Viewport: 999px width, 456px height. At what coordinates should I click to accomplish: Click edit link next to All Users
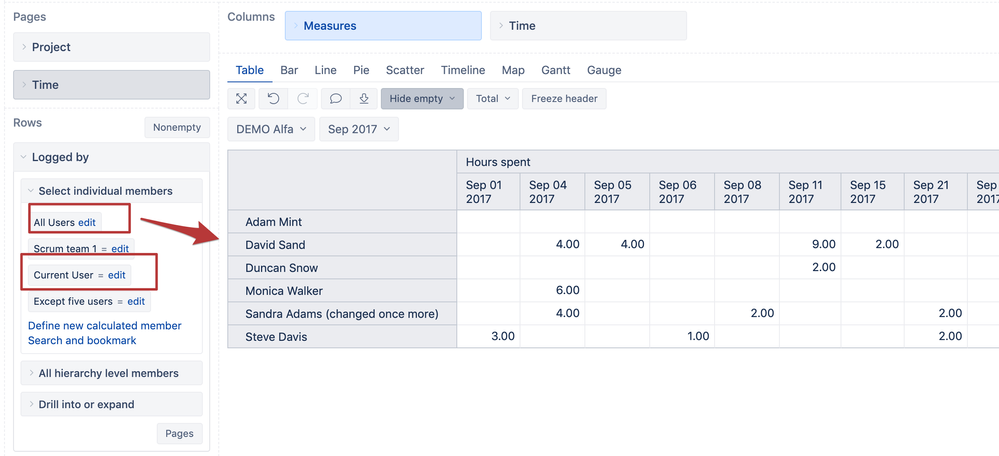pyautogui.click(x=87, y=223)
